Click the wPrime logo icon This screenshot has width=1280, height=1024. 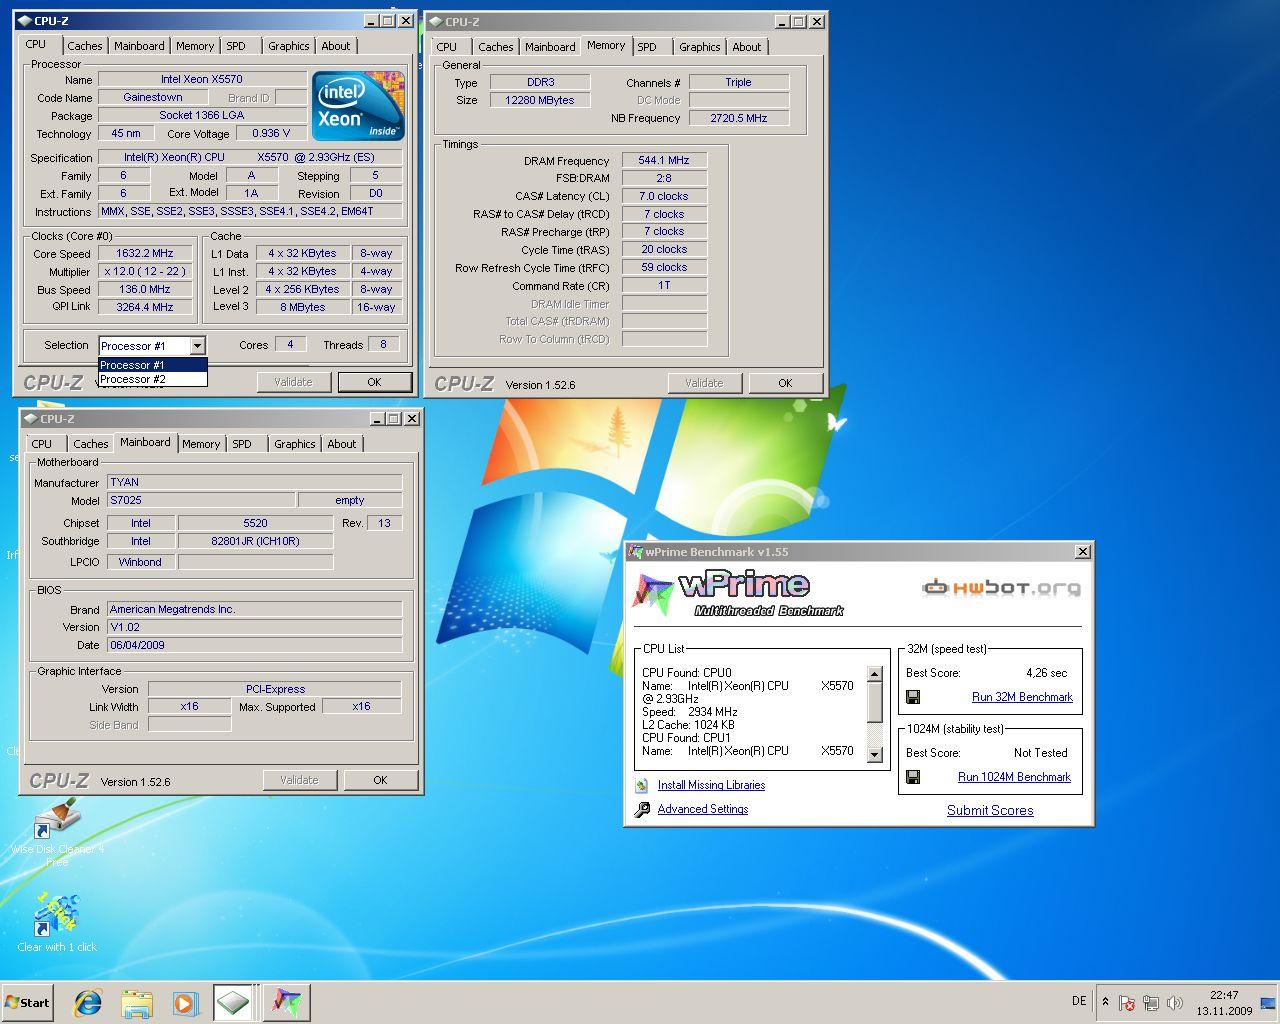pyautogui.click(x=653, y=592)
